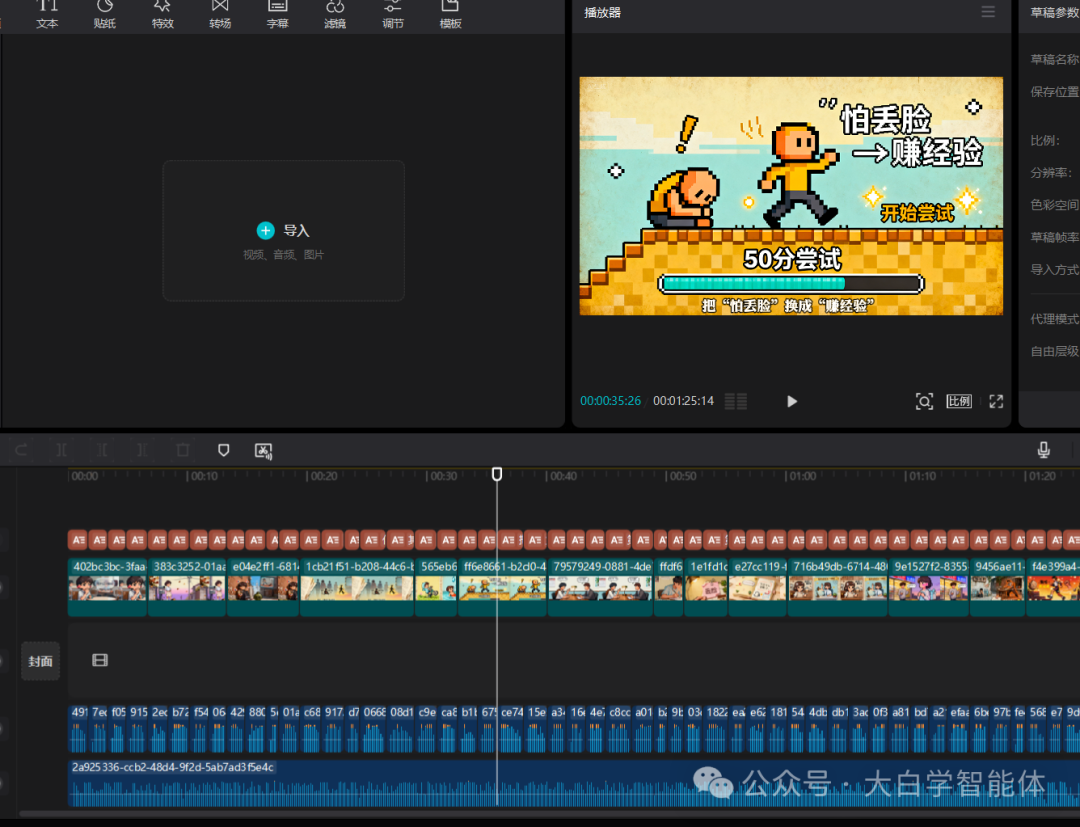Select audio clip labeled 1822
This screenshot has width=1080, height=827.
point(716,729)
